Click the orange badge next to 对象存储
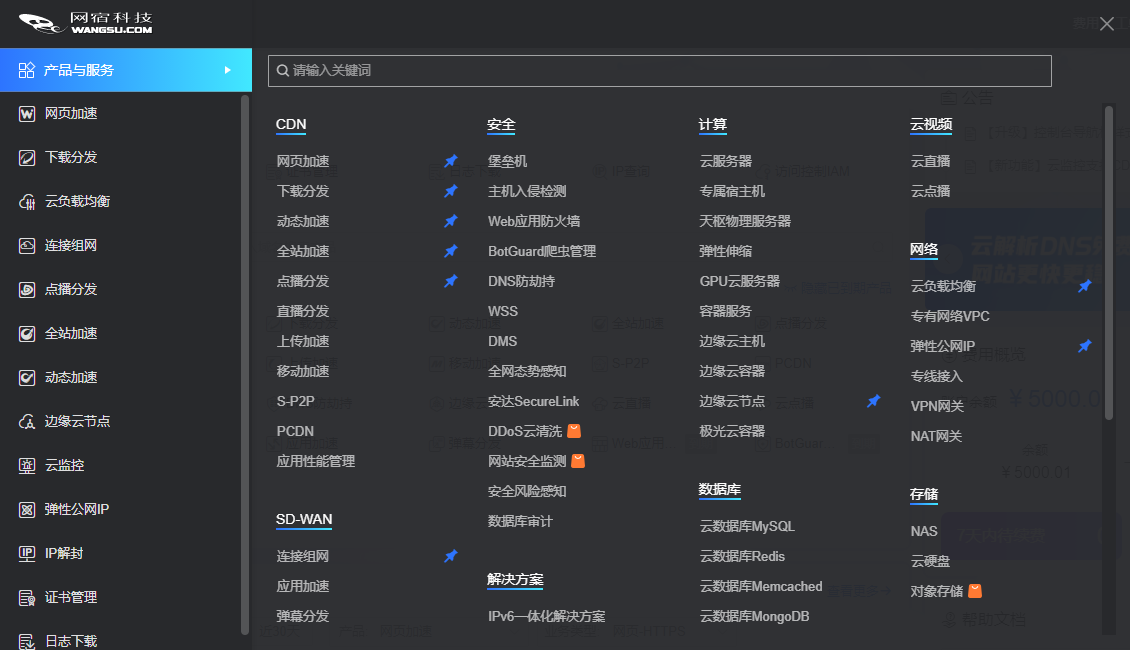Viewport: 1130px width, 650px height. (x=975, y=591)
